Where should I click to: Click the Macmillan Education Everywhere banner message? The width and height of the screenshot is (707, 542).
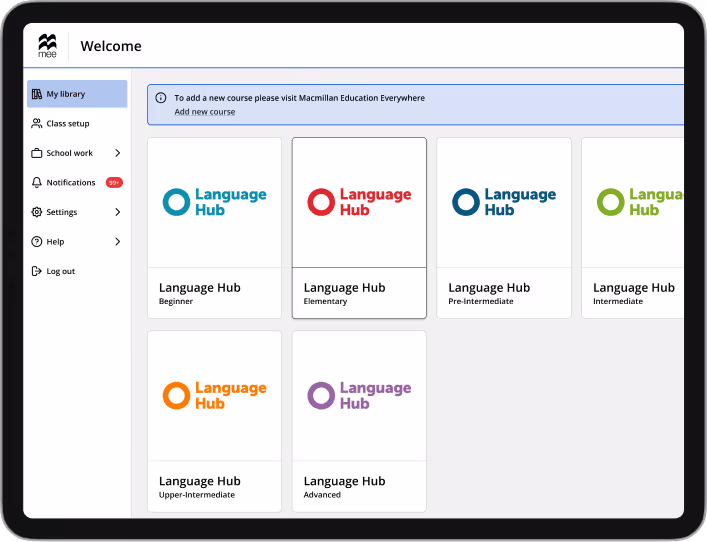[x=299, y=98]
